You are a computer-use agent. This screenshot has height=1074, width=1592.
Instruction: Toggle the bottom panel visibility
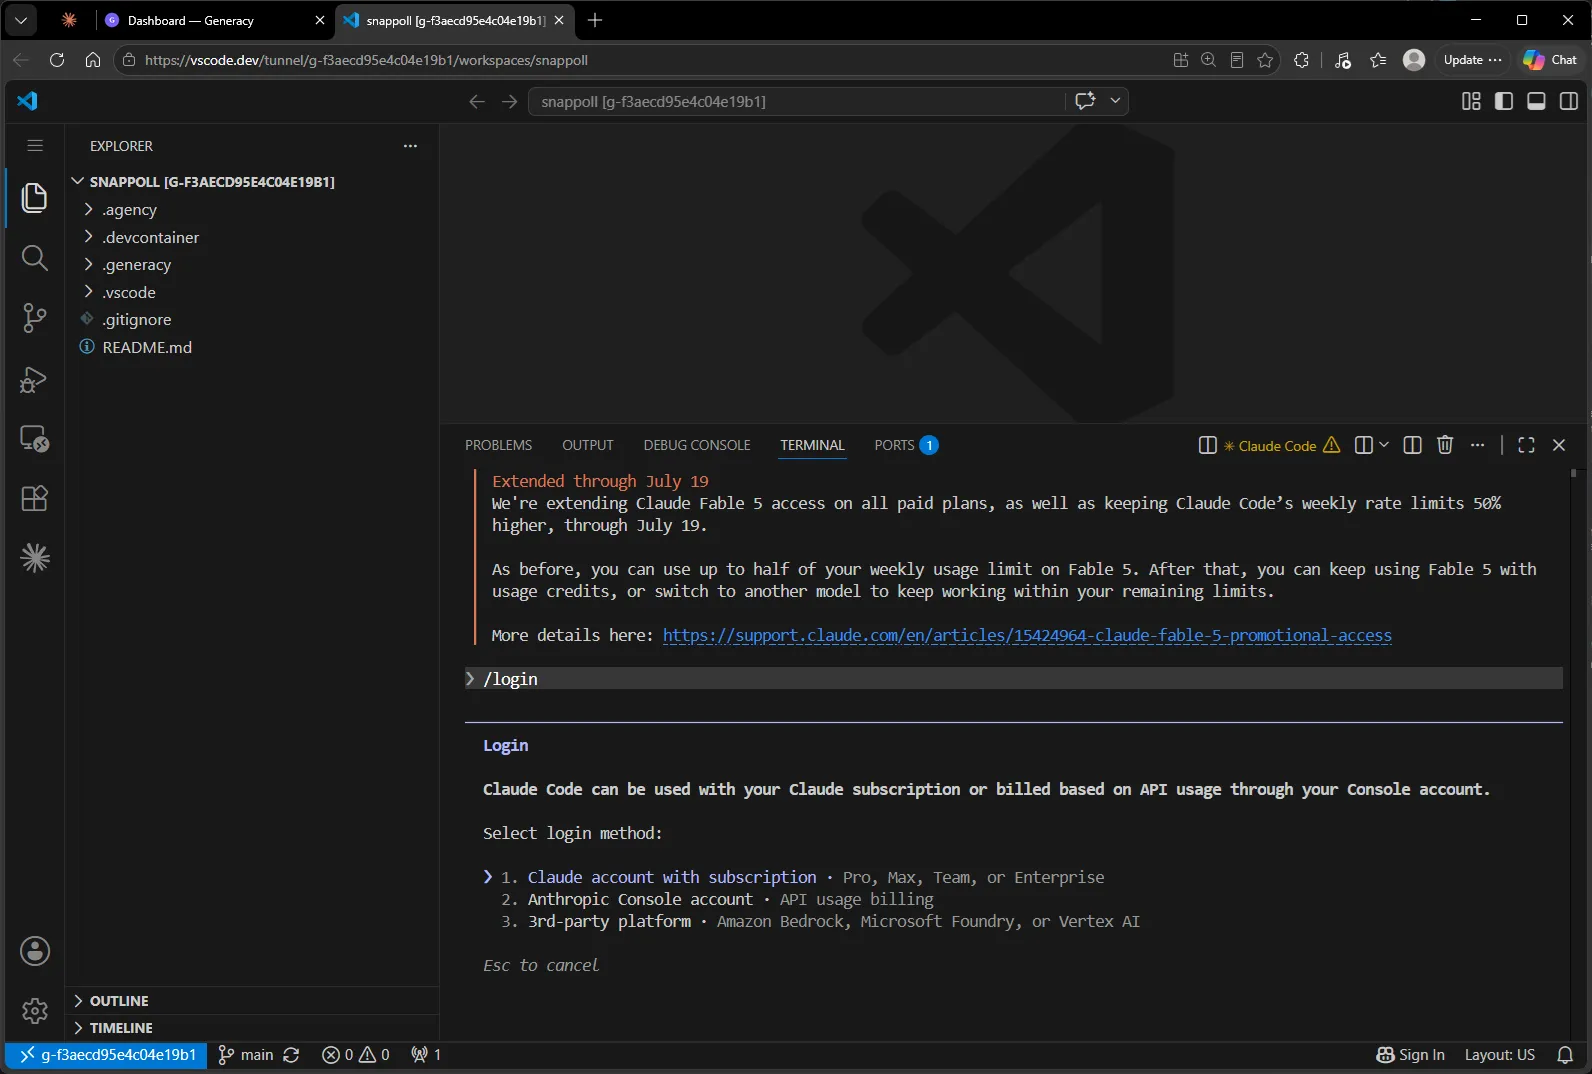[x=1537, y=101]
